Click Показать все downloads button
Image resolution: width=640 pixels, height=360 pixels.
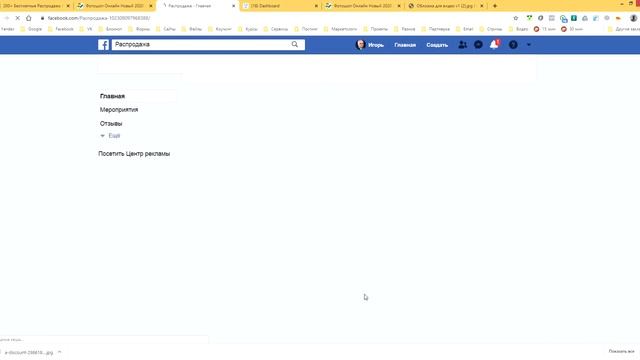(621, 351)
